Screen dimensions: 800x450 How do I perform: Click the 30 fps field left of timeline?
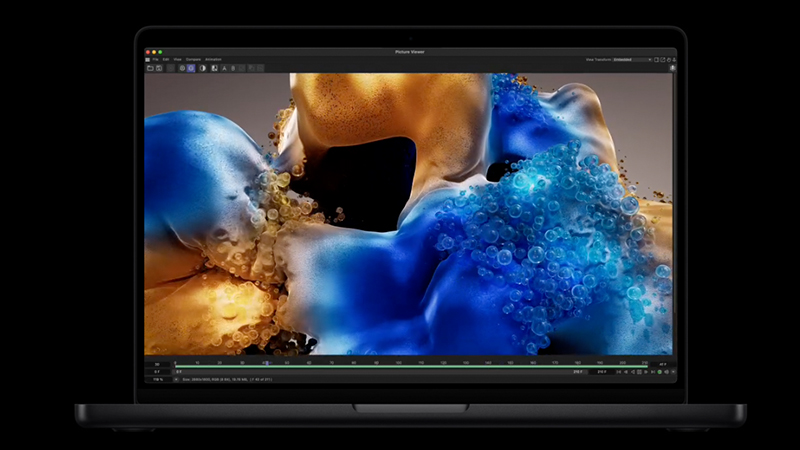coord(157,364)
